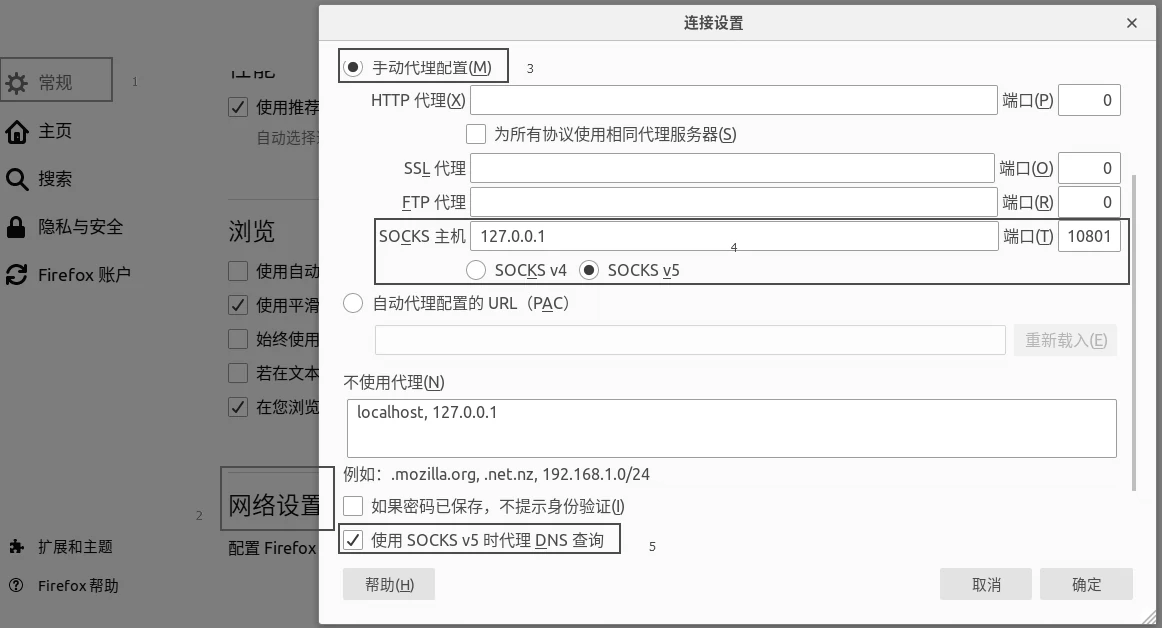Open help via the 帮助(H) button
The height and width of the screenshot is (628, 1162).
tap(389, 584)
